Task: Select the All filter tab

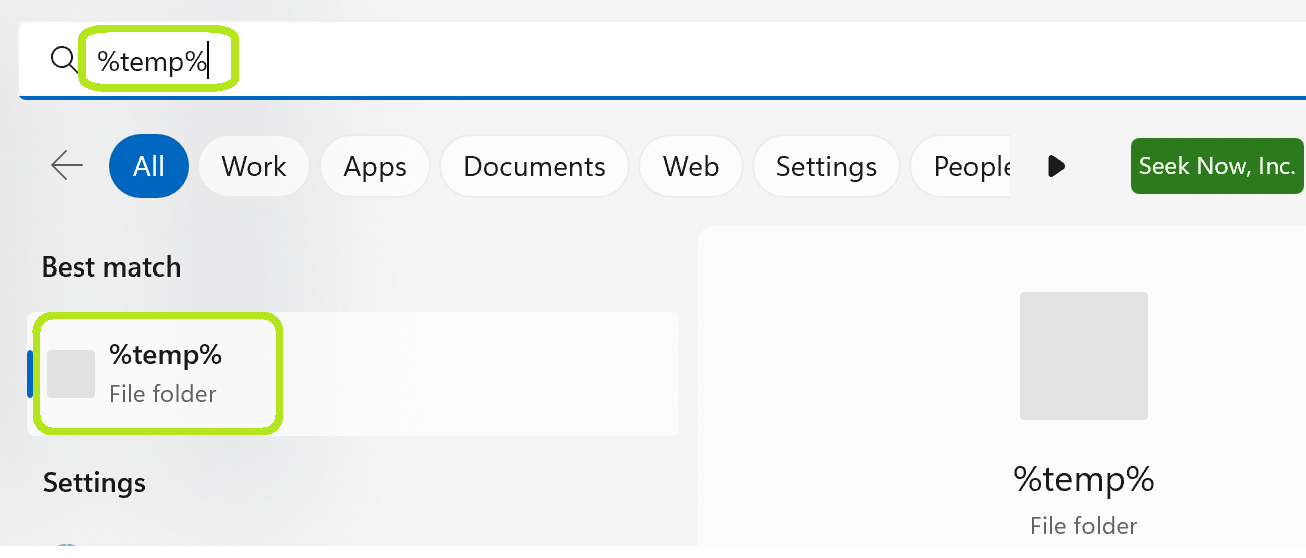Action: pyautogui.click(x=149, y=166)
